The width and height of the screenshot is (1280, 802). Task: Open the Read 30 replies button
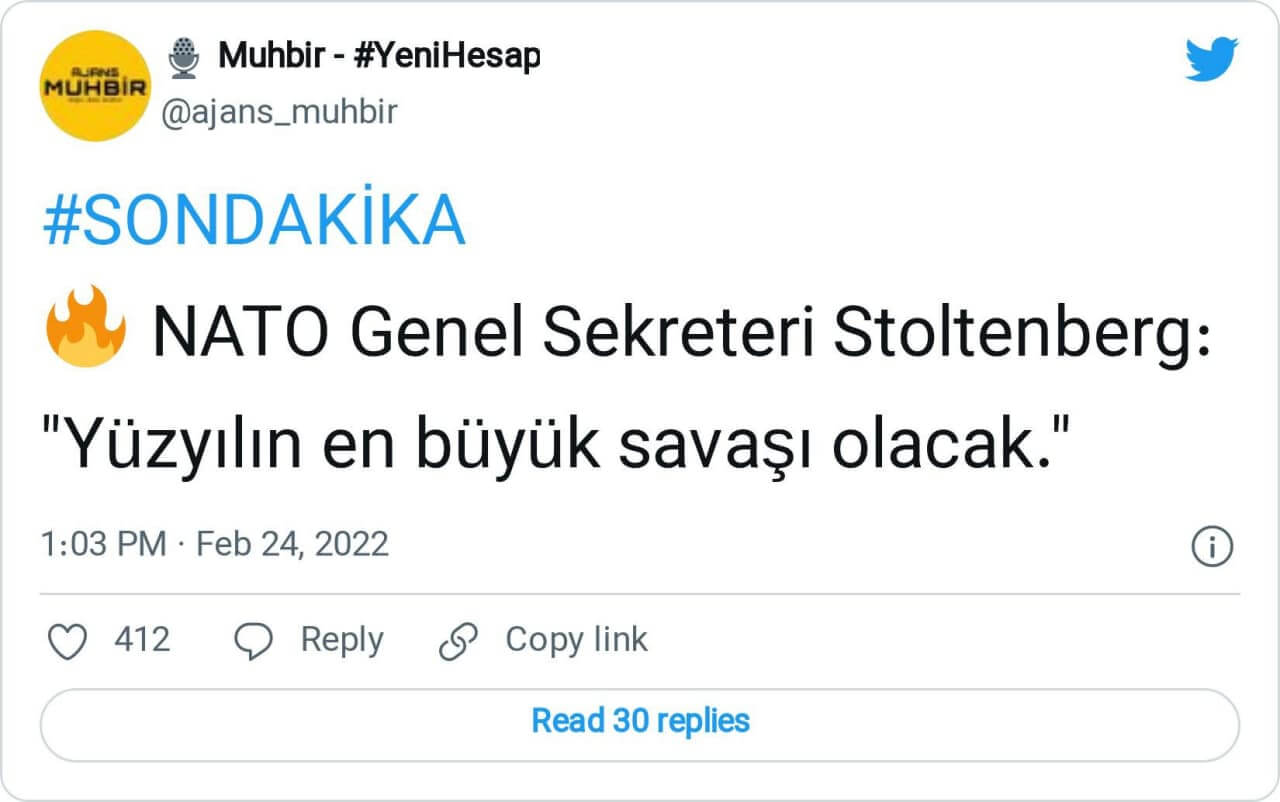pyautogui.click(x=640, y=720)
